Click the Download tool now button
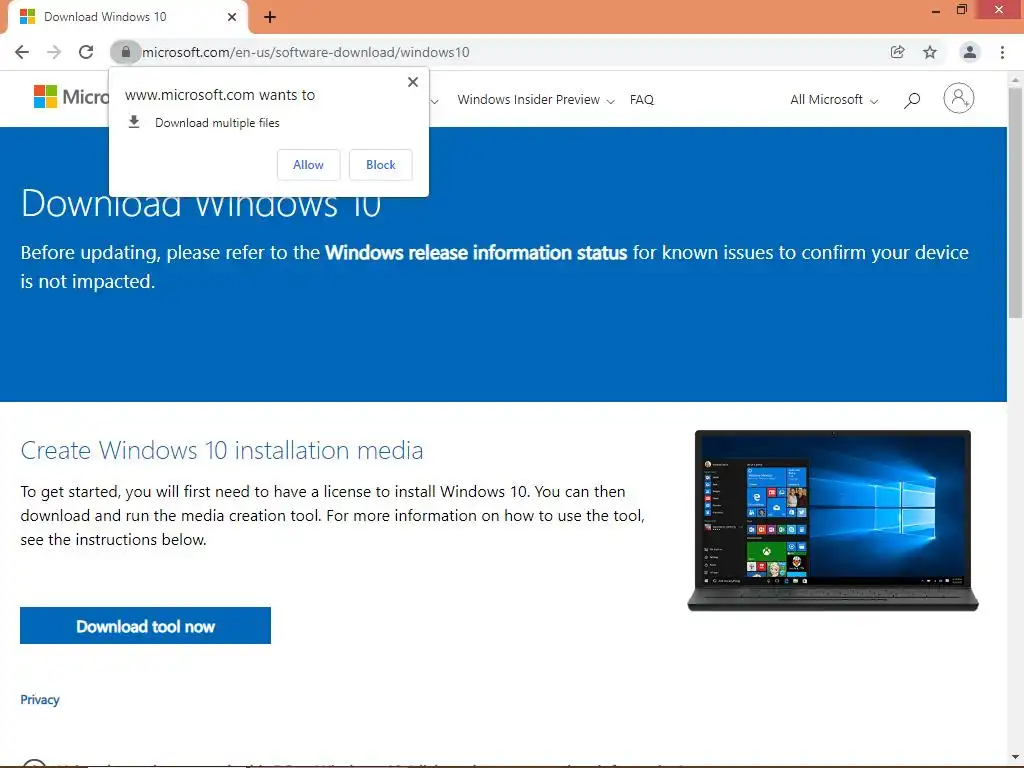The height and width of the screenshot is (768, 1024). [146, 626]
